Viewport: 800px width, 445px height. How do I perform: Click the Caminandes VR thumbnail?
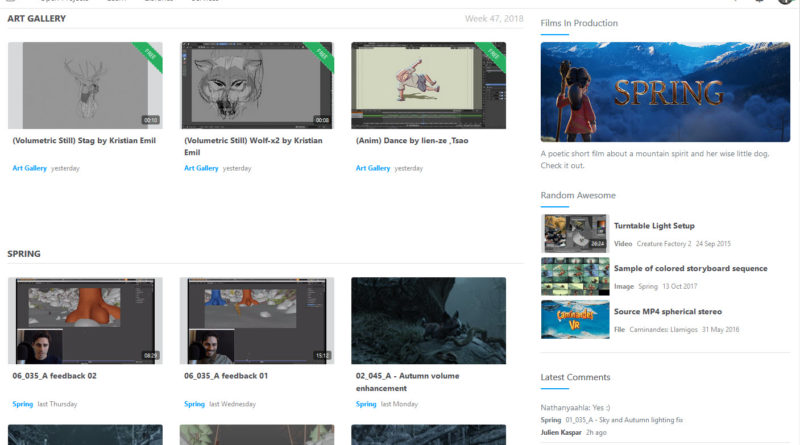click(x=575, y=319)
